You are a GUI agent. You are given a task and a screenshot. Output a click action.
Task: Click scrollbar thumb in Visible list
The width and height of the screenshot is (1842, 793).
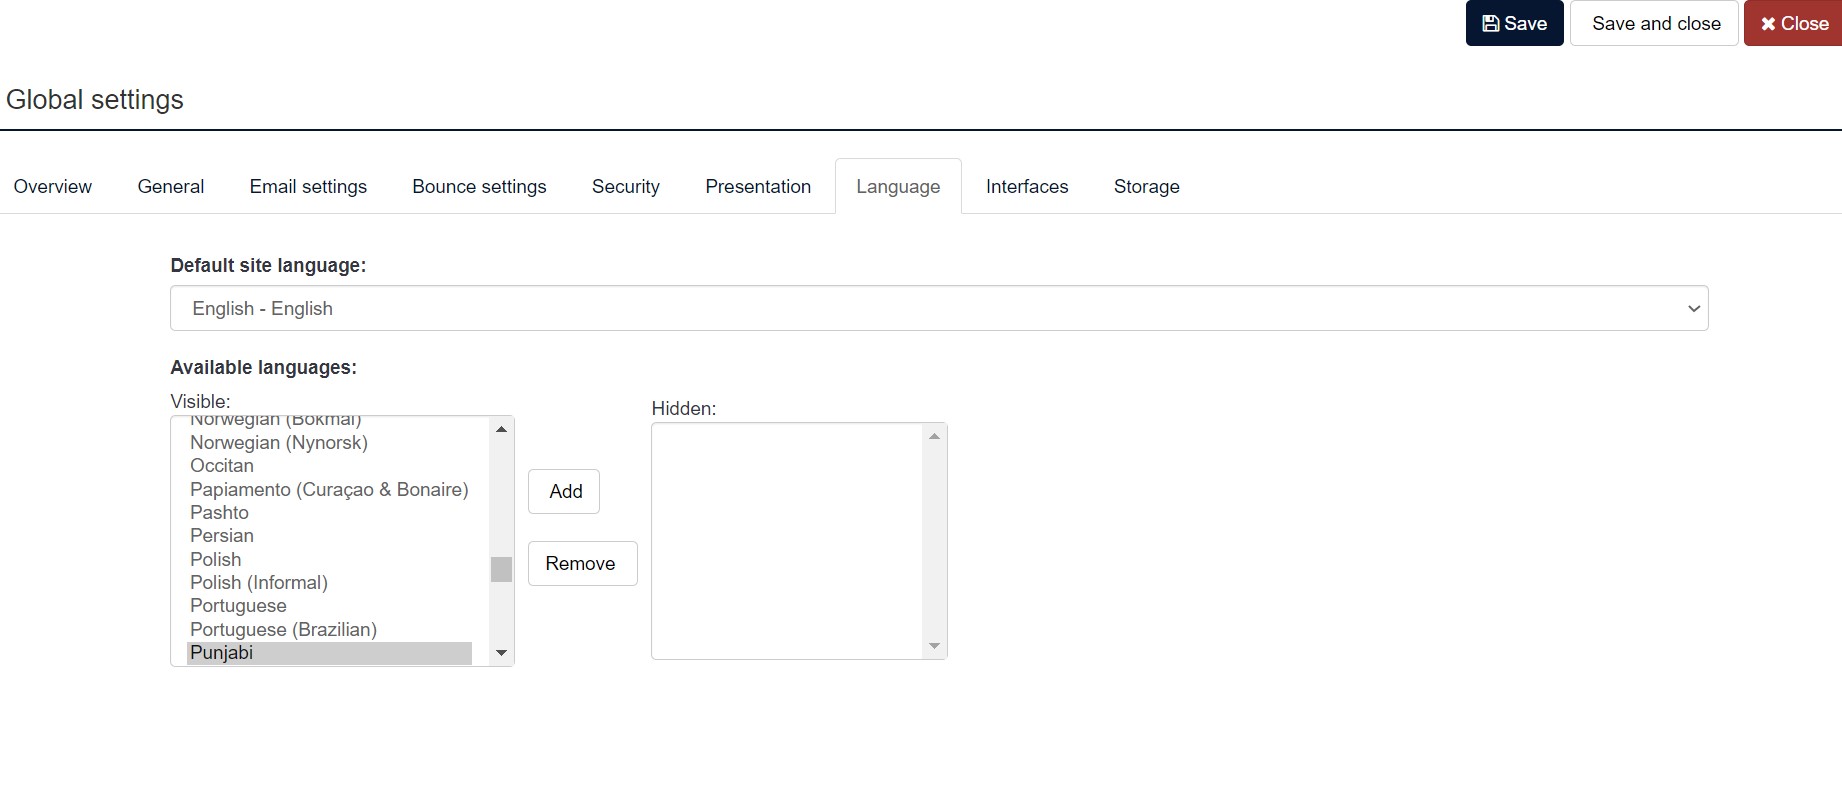tap(501, 569)
